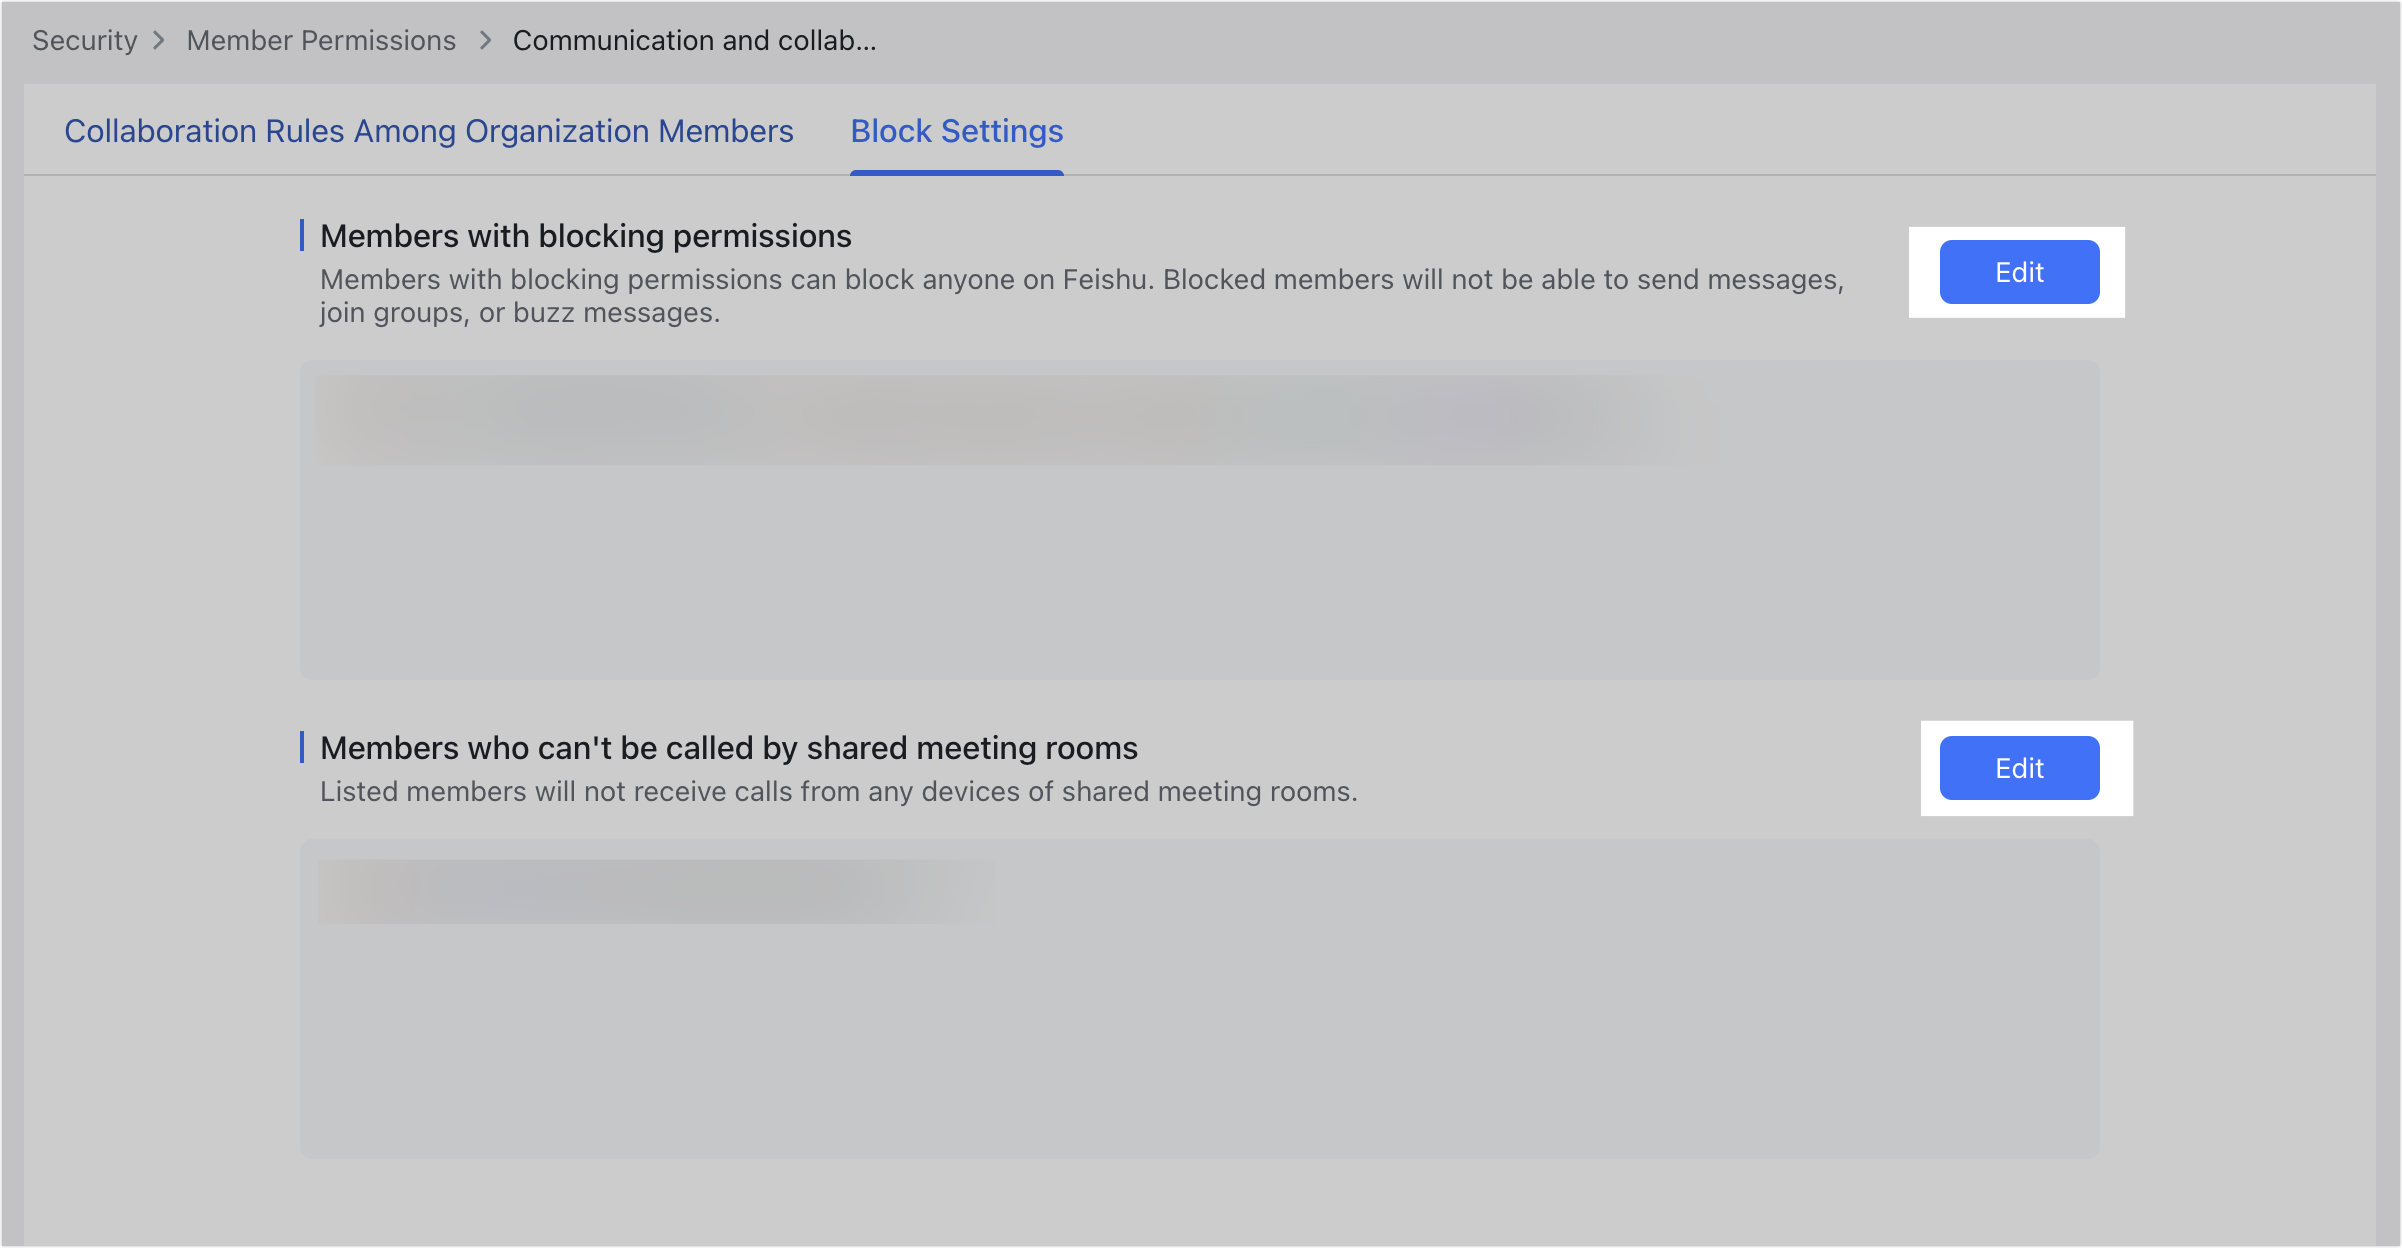Image resolution: width=2402 pixels, height=1248 pixels.
Task: Click the Members who can't be called heading
Action: [729, 747]
